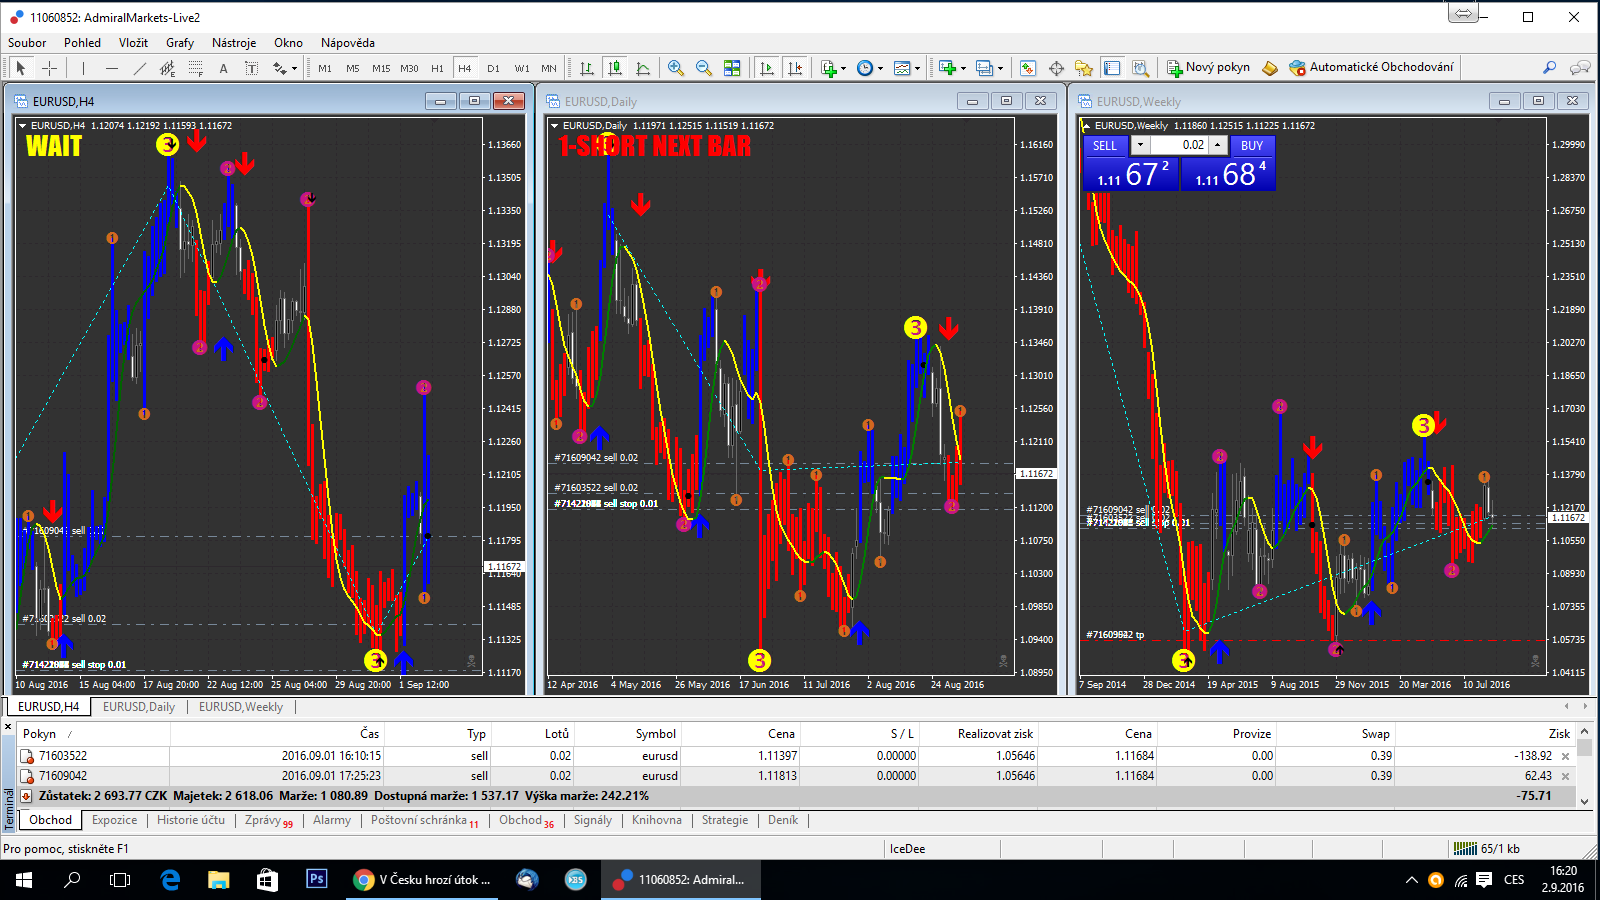
Task: Open the Grafy menu
Action: (x=180, y=43)
